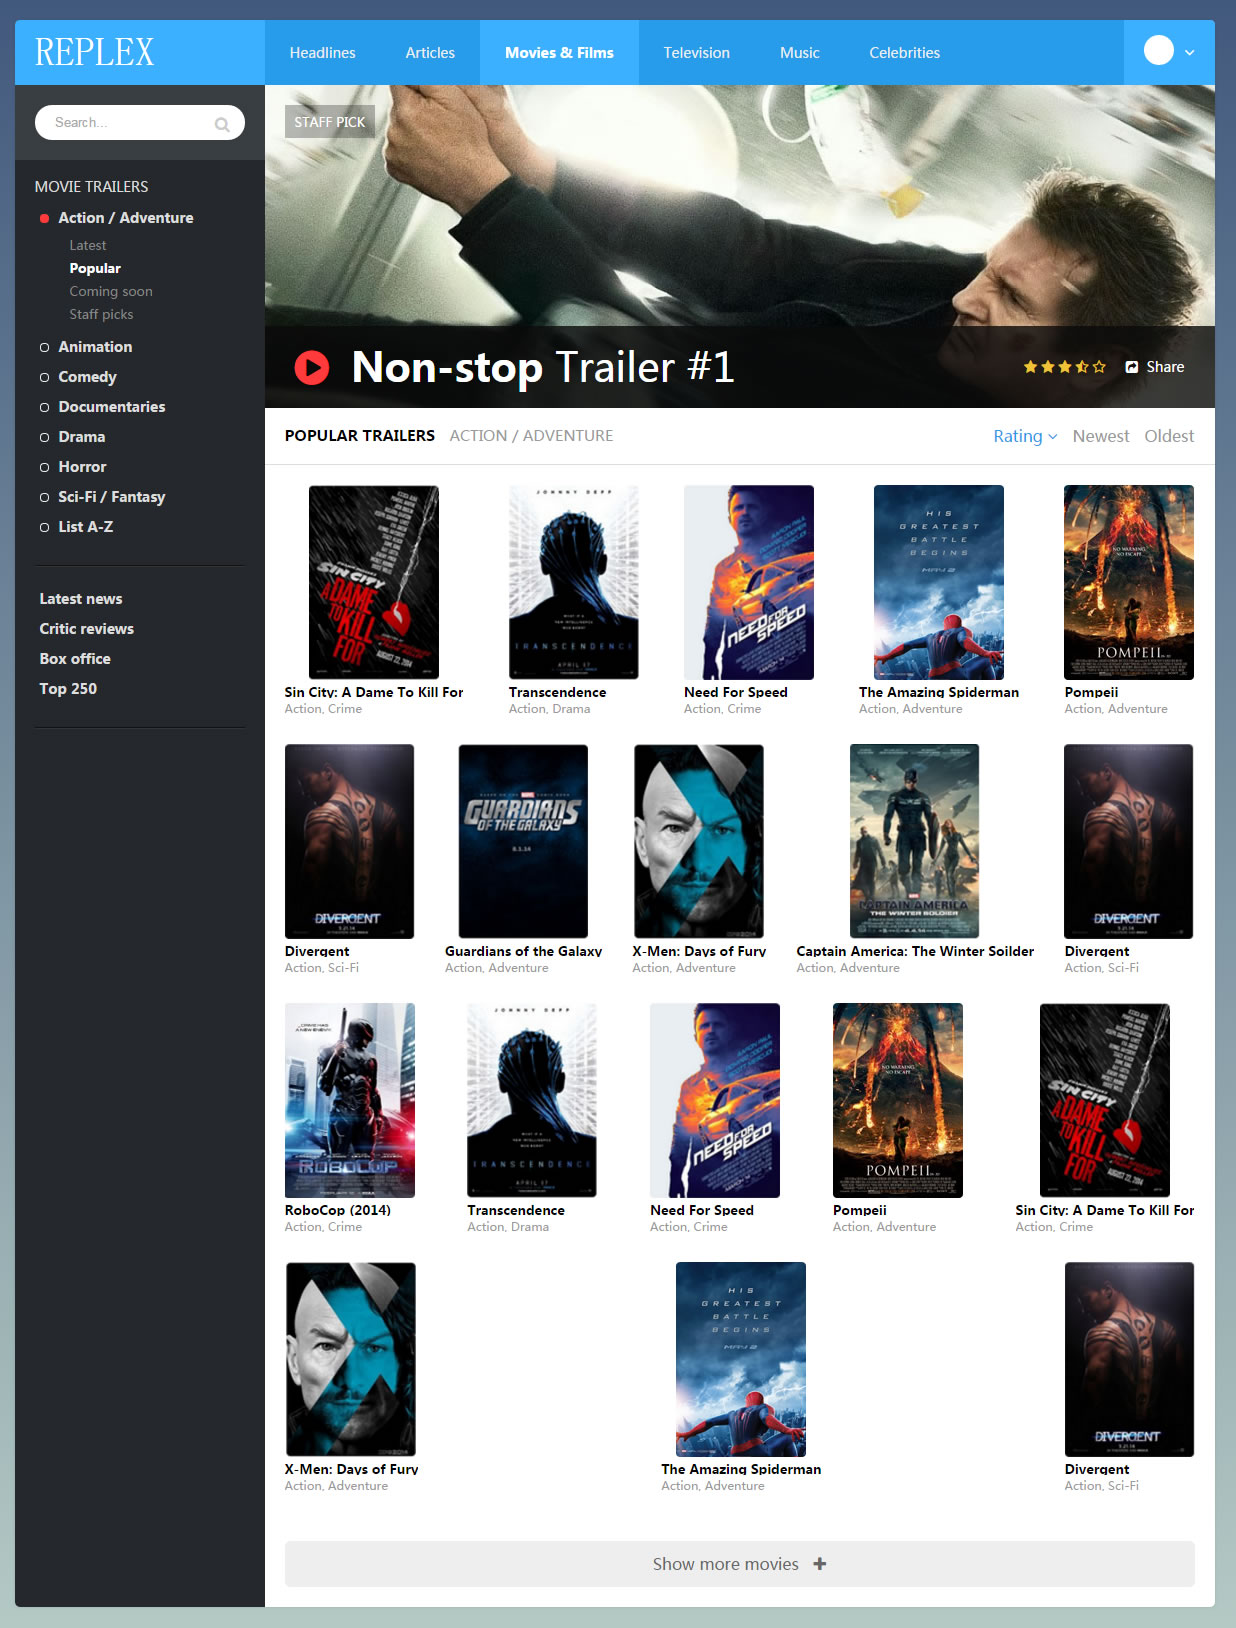Click the Share link text
1236x1628 pixels.
click(x=1165, y=367)
